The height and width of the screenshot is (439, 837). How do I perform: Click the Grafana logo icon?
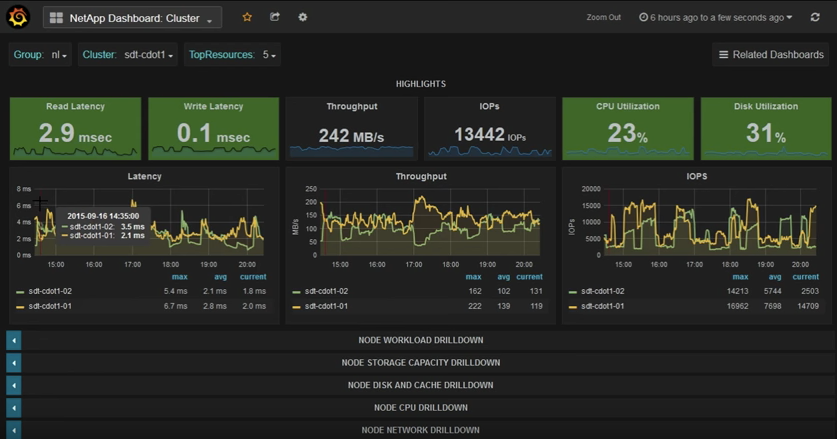(x=18, y=17)
